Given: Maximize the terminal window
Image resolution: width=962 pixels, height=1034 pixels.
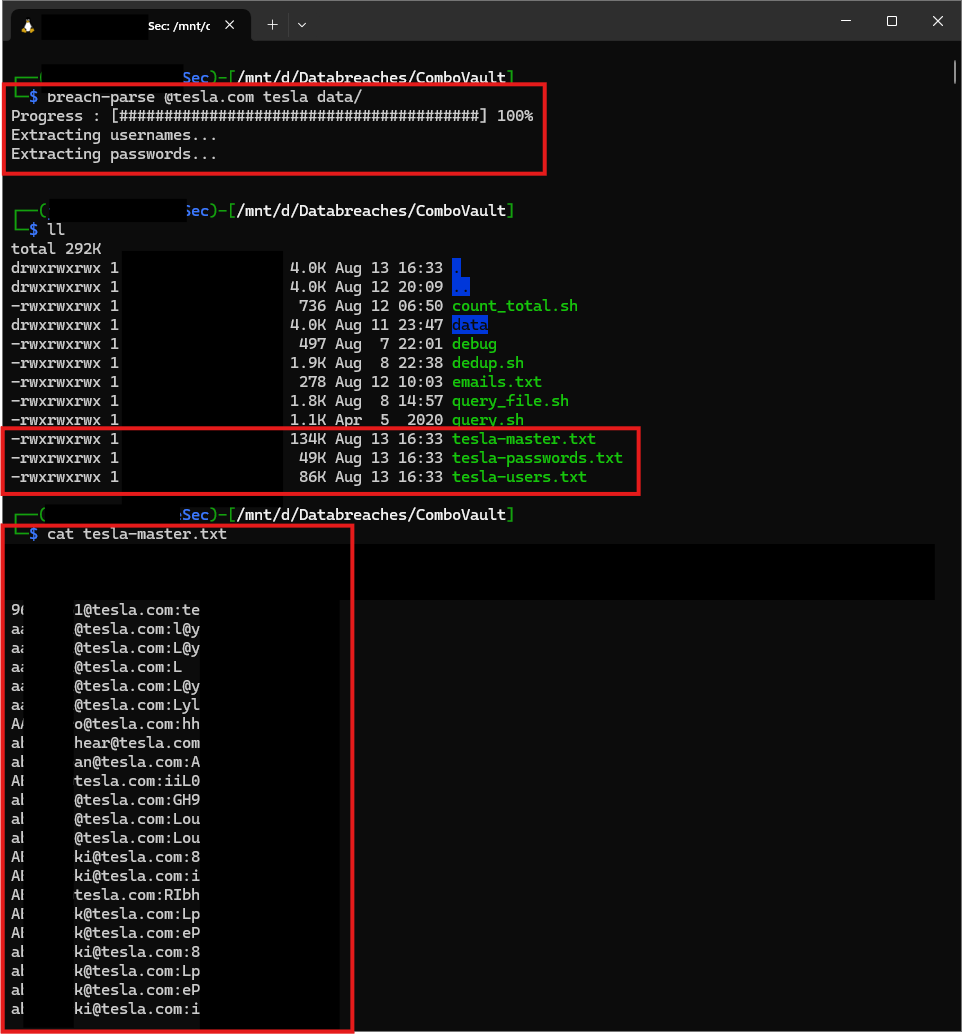Looking at the screenshot, I should (891, 21).
